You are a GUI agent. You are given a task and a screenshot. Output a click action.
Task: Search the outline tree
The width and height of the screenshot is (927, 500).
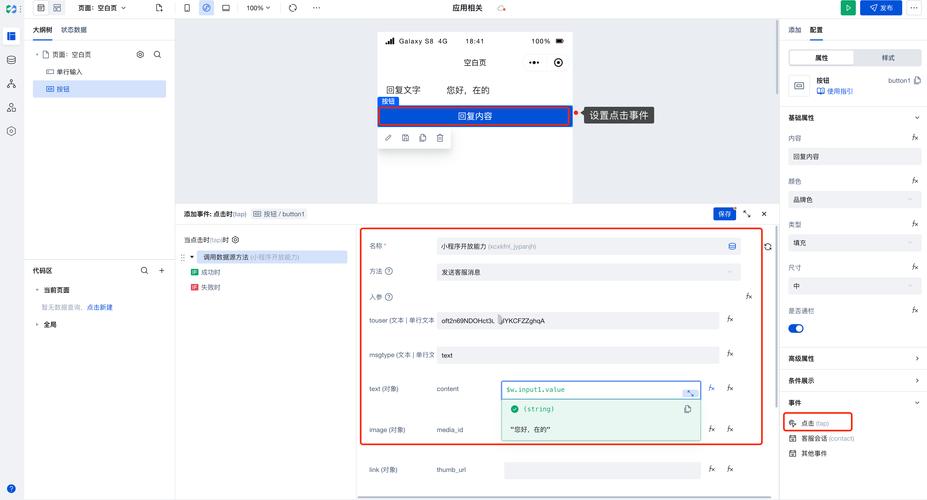157,54
